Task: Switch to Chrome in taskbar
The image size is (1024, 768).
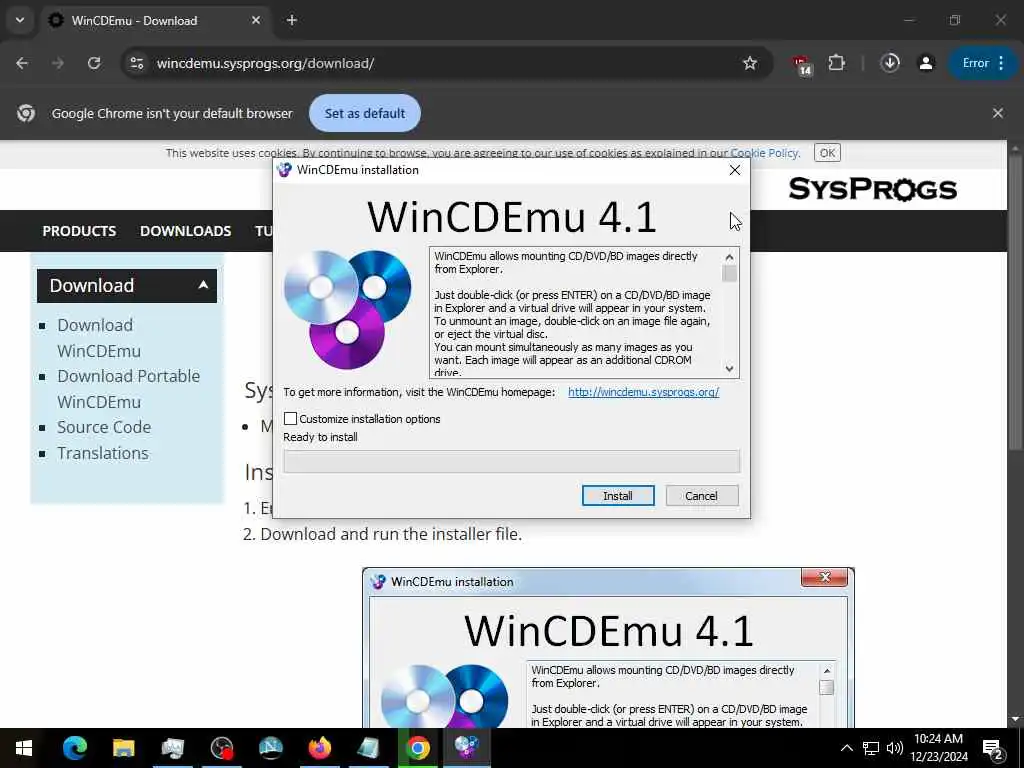Action: point(418,748)
